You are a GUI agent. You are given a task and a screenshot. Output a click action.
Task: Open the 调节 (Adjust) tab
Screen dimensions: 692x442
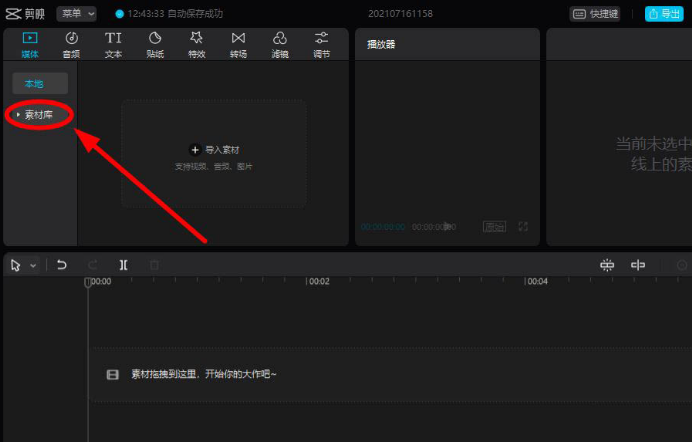click(321, 45)
